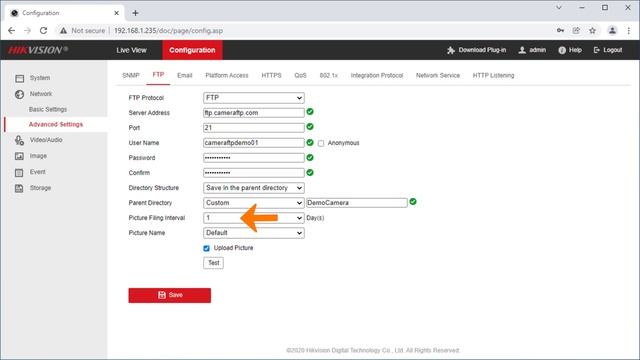The width and height of the screenshot is (640, 360).
Task: Bookmark the page with the star icon
Action: pyautogui.click(x=592, y=31)
